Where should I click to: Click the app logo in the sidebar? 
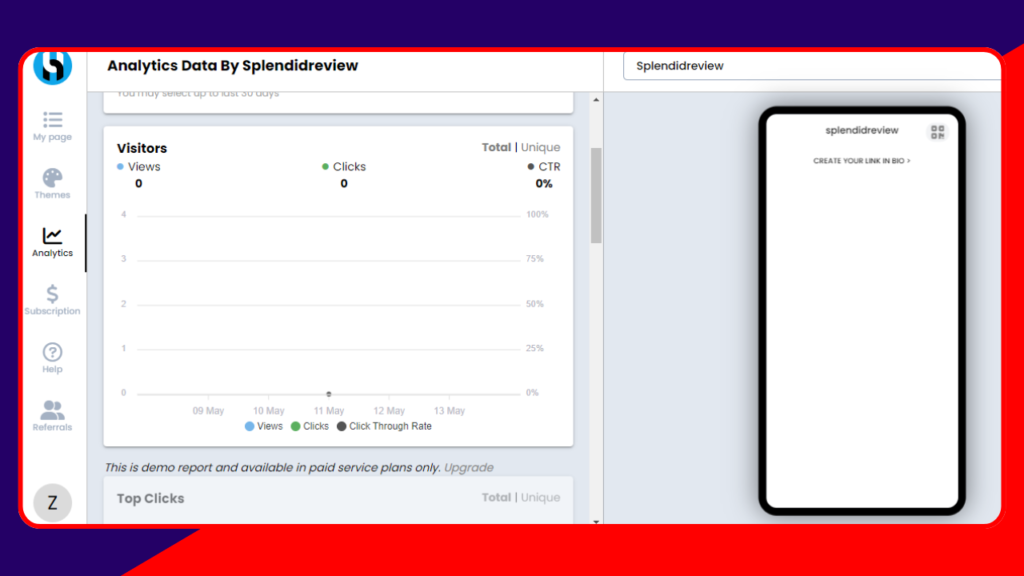click(x=52, y=66)
